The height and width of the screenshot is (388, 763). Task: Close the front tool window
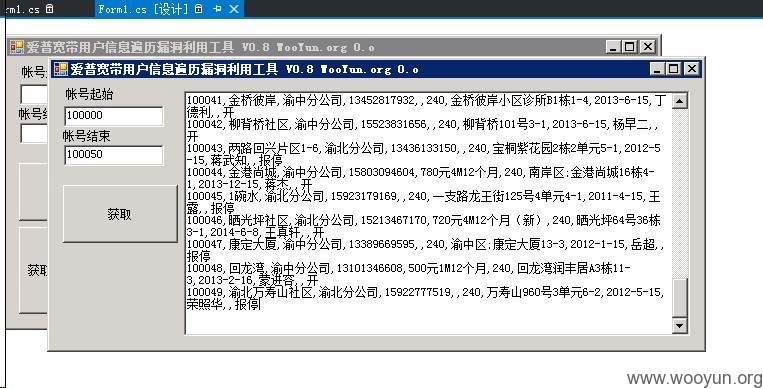691,69
